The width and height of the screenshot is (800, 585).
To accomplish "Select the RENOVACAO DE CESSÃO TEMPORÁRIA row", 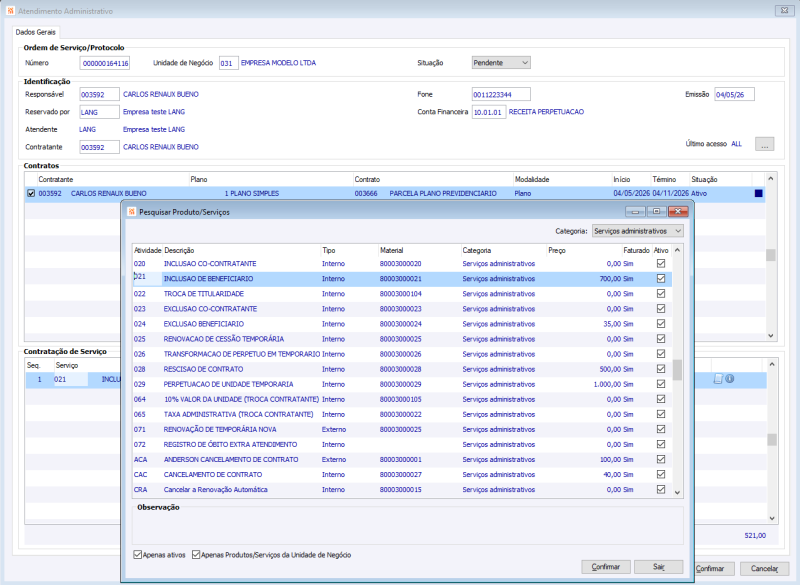I will coord(402,339).
